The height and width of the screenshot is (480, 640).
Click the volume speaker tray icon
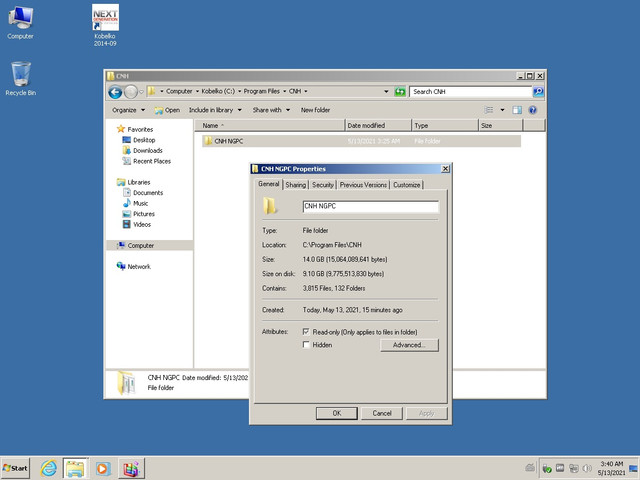pyautogui.click(x=587, y=468)
